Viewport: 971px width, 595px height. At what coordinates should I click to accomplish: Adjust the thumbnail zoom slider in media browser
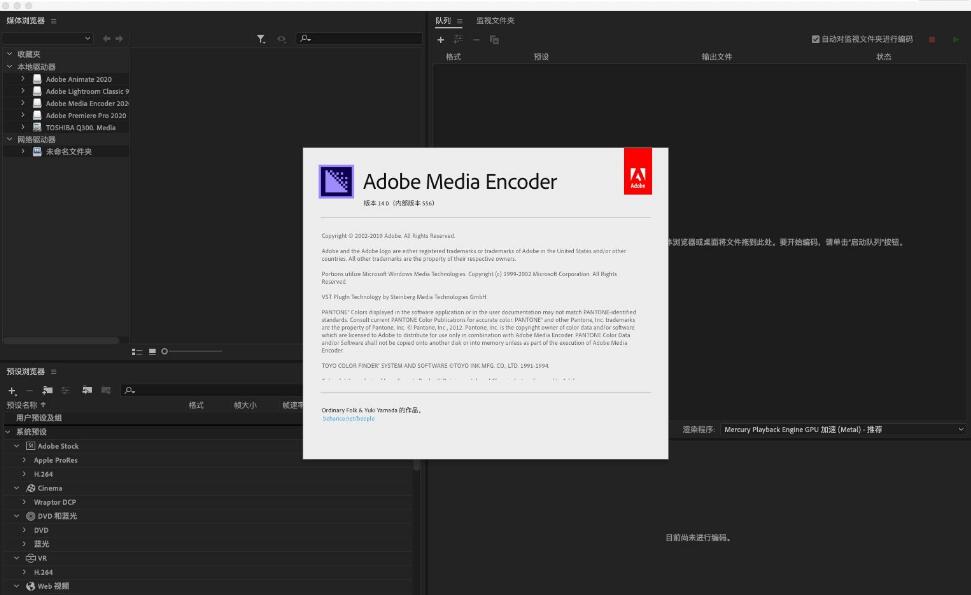(167, 350)
